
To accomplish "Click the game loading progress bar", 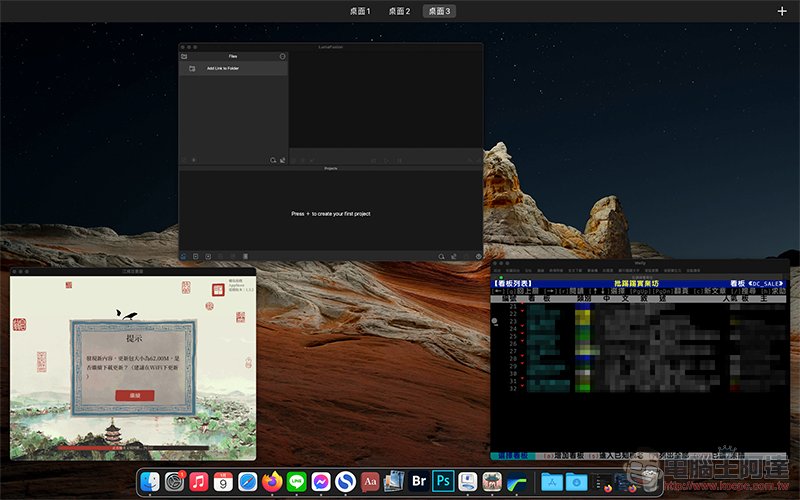I will (132, 449).
